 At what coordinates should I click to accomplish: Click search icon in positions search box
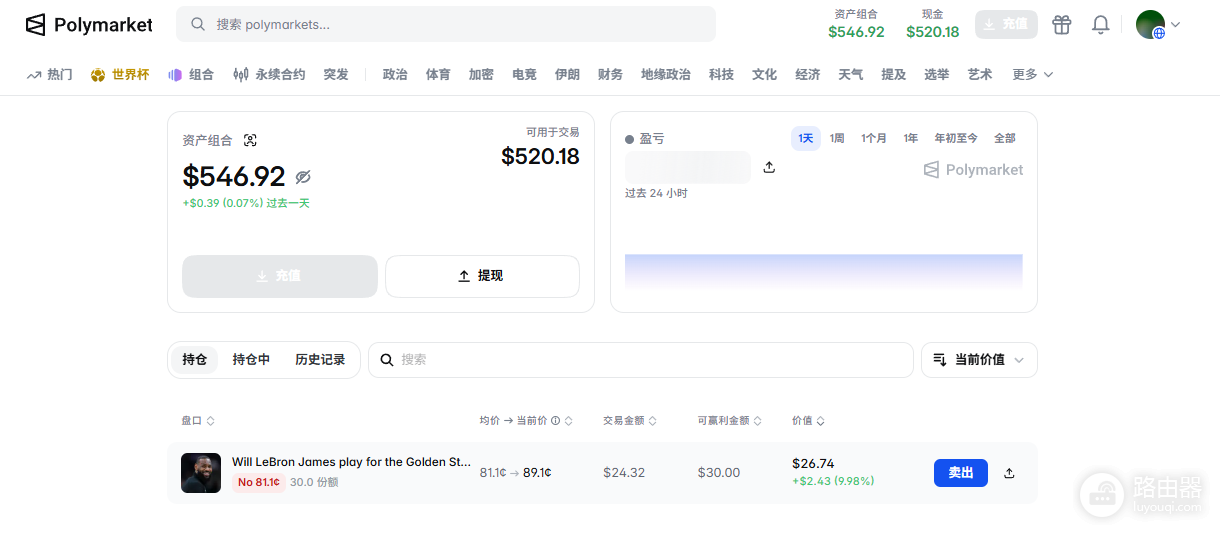(387, 359)
